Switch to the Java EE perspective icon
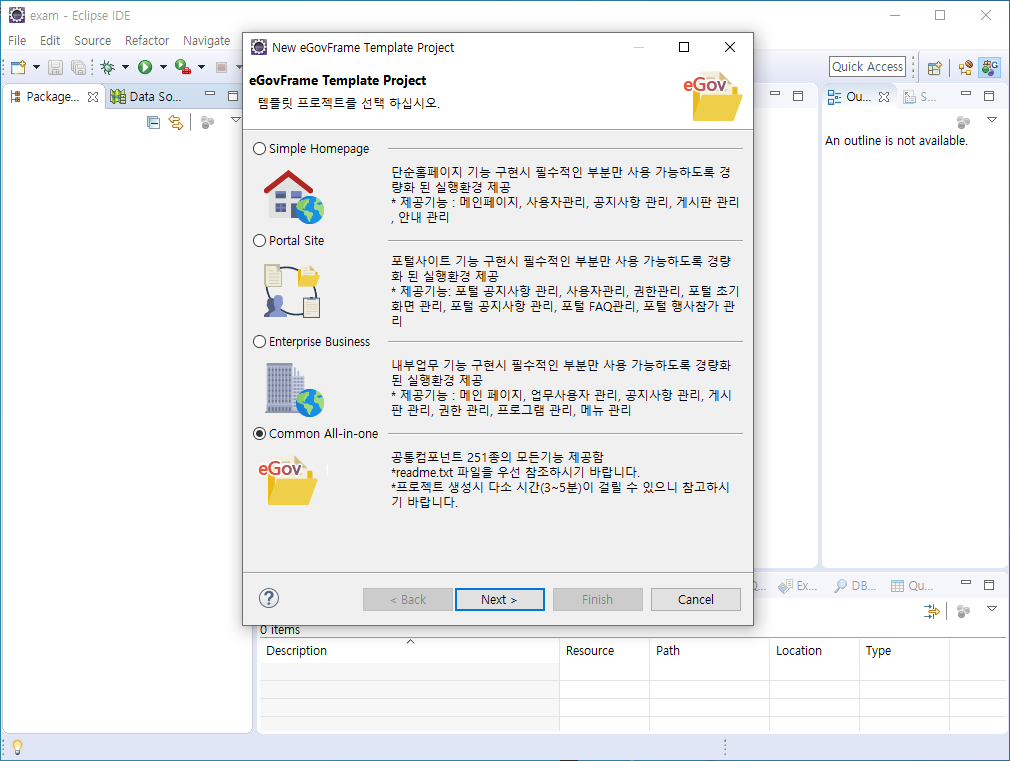The width and height of the screenshot is (1010, 761). (x=966, y=68)
